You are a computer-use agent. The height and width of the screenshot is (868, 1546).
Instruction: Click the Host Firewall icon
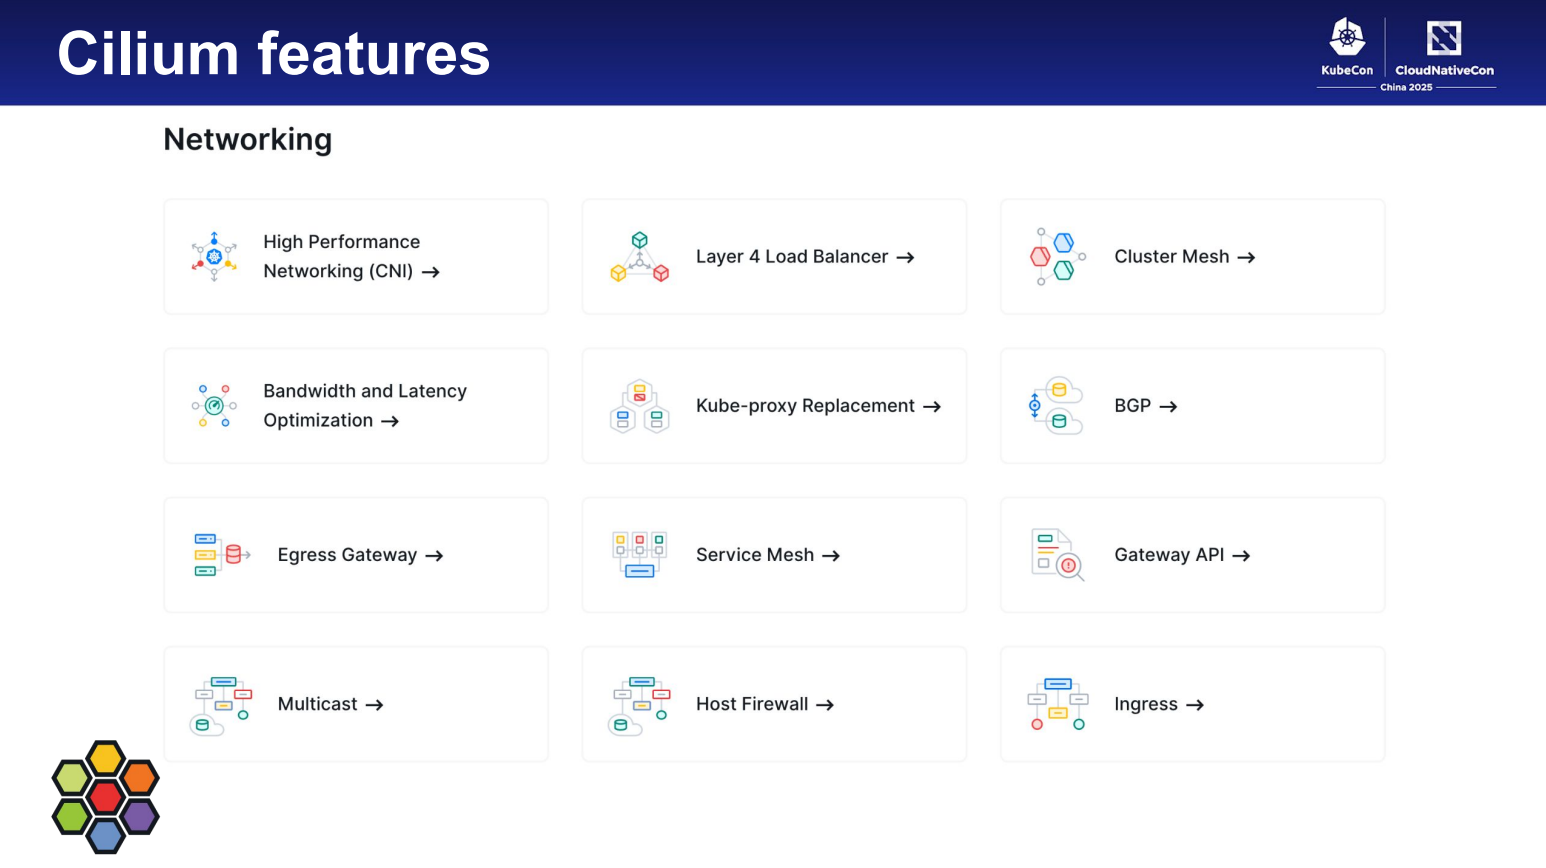pos(639,705)
